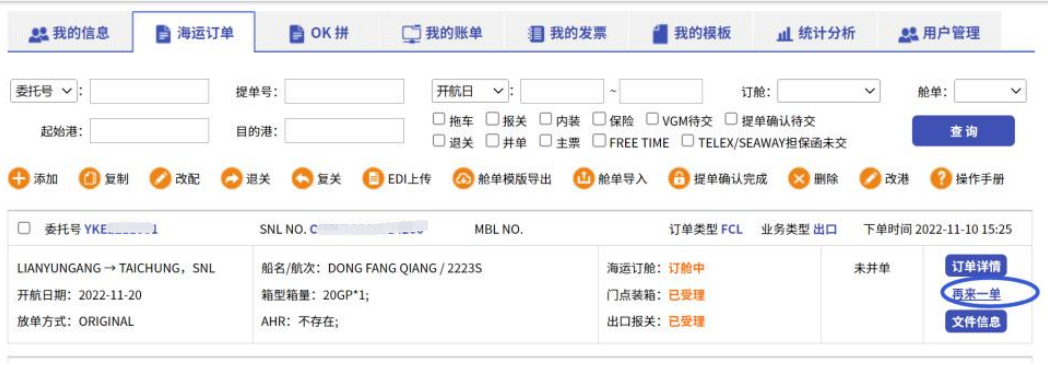
Task: Go to the 统计分析 tab
Action: coord(815,33)
